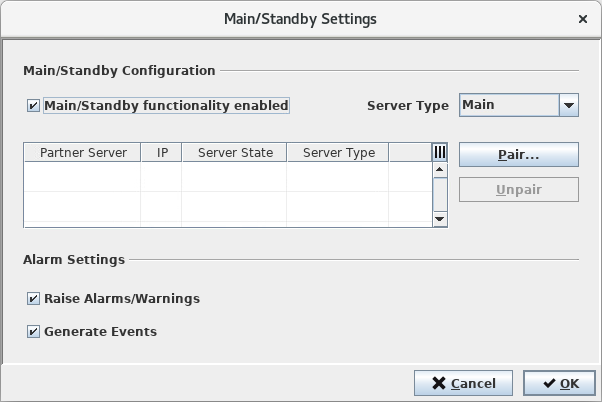Cancel the settings dialog

(x=463, y=383)
